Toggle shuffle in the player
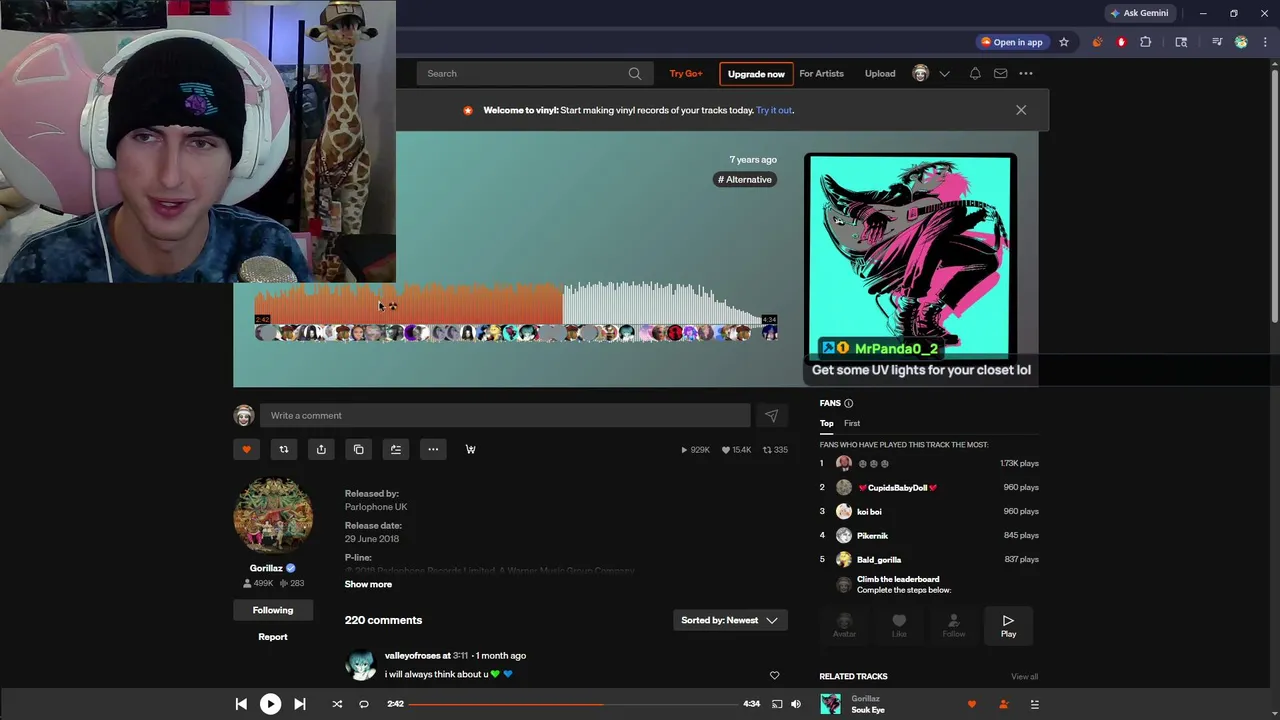Viewport: 1280px width, 720px height. tap(337, 704)
